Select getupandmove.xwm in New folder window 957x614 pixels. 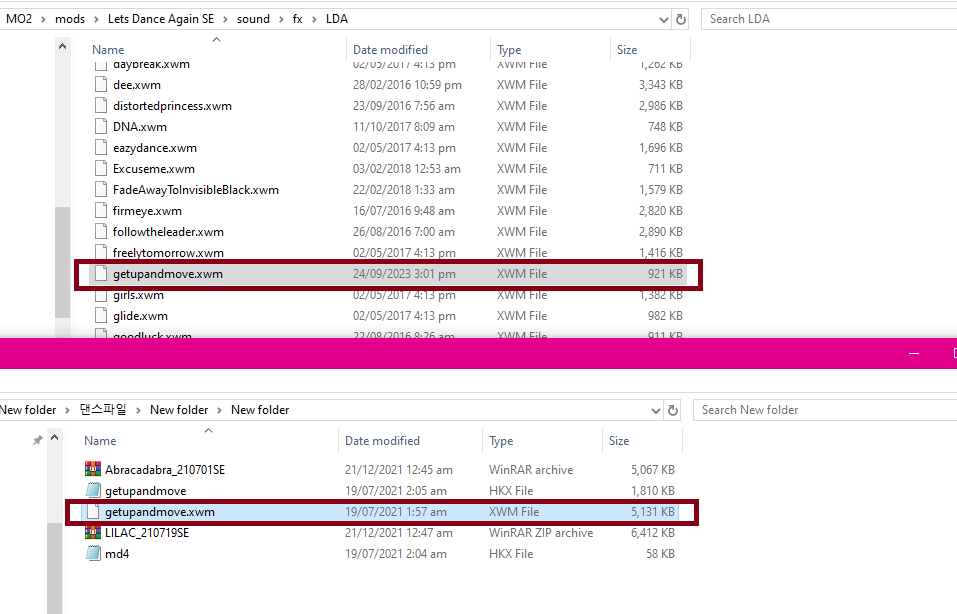point(380,511)
